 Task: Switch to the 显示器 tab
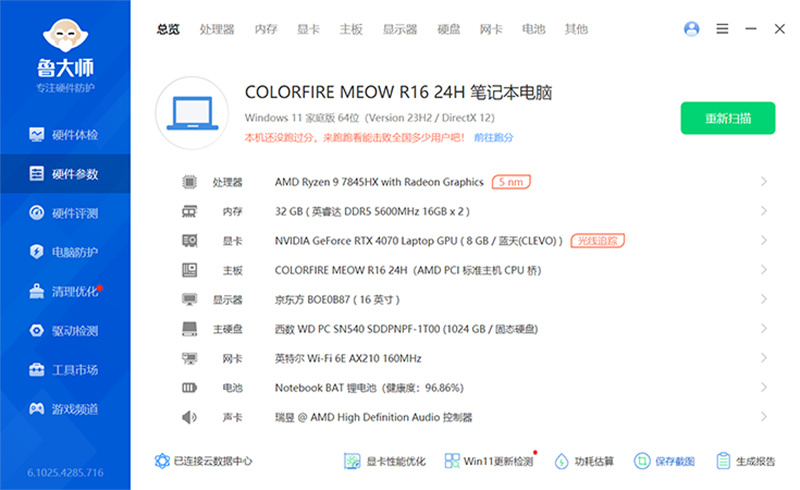point(400,30)
